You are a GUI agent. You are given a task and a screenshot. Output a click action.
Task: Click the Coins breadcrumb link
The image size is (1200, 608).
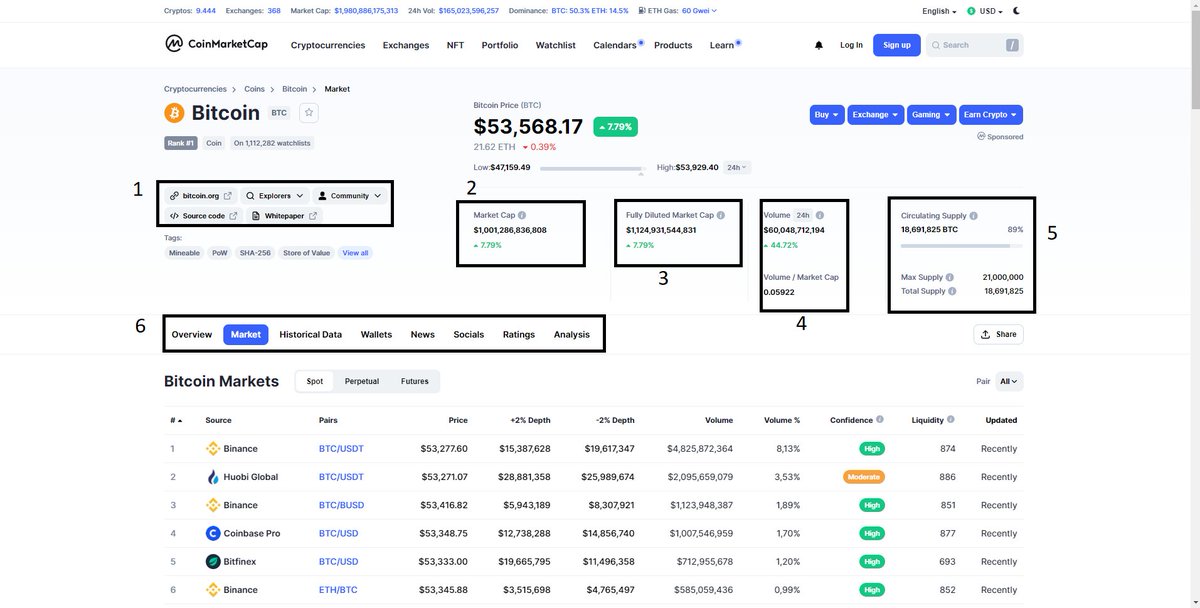[x=254, y=89]
